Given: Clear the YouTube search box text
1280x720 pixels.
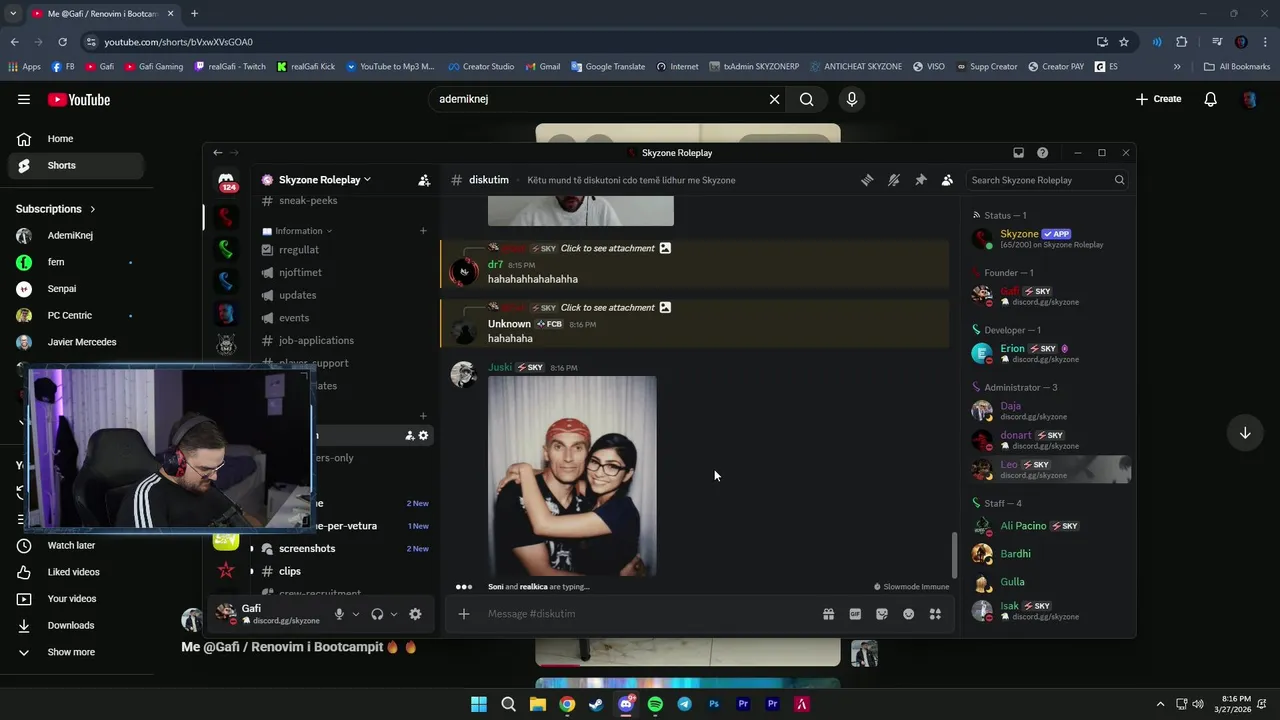Looking at the screenshot, I should 774,99.
